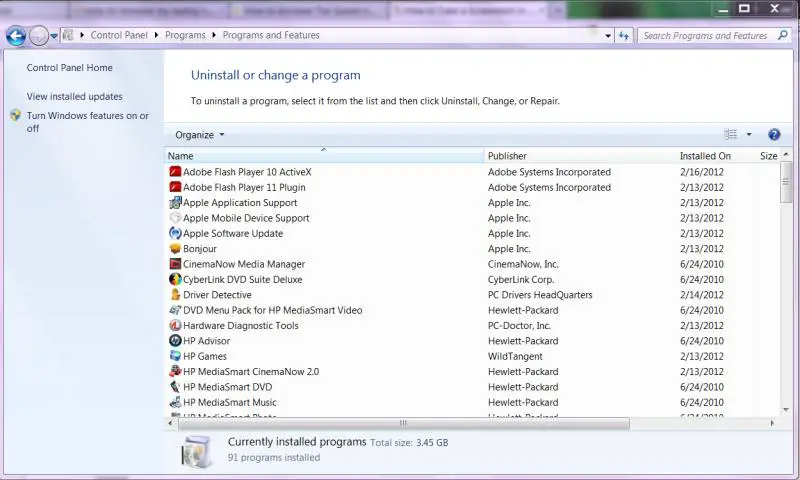The width and height of the screenshot is (800, 480).
Task: Click the Apple Mobile Device Support icon
Action: [x=175, y=217]
